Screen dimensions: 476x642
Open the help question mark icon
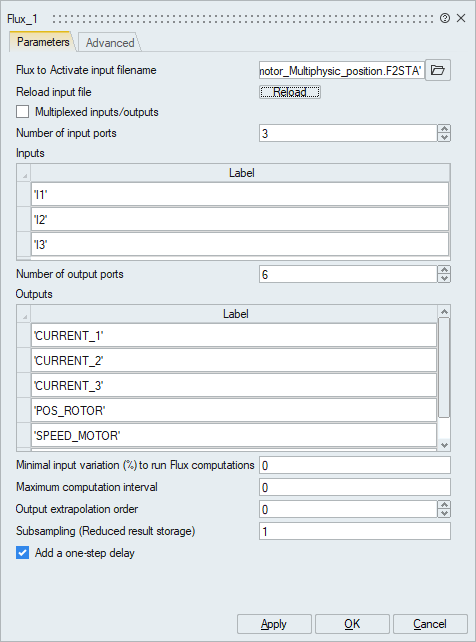pyautogui.click(x=444, y=18)
